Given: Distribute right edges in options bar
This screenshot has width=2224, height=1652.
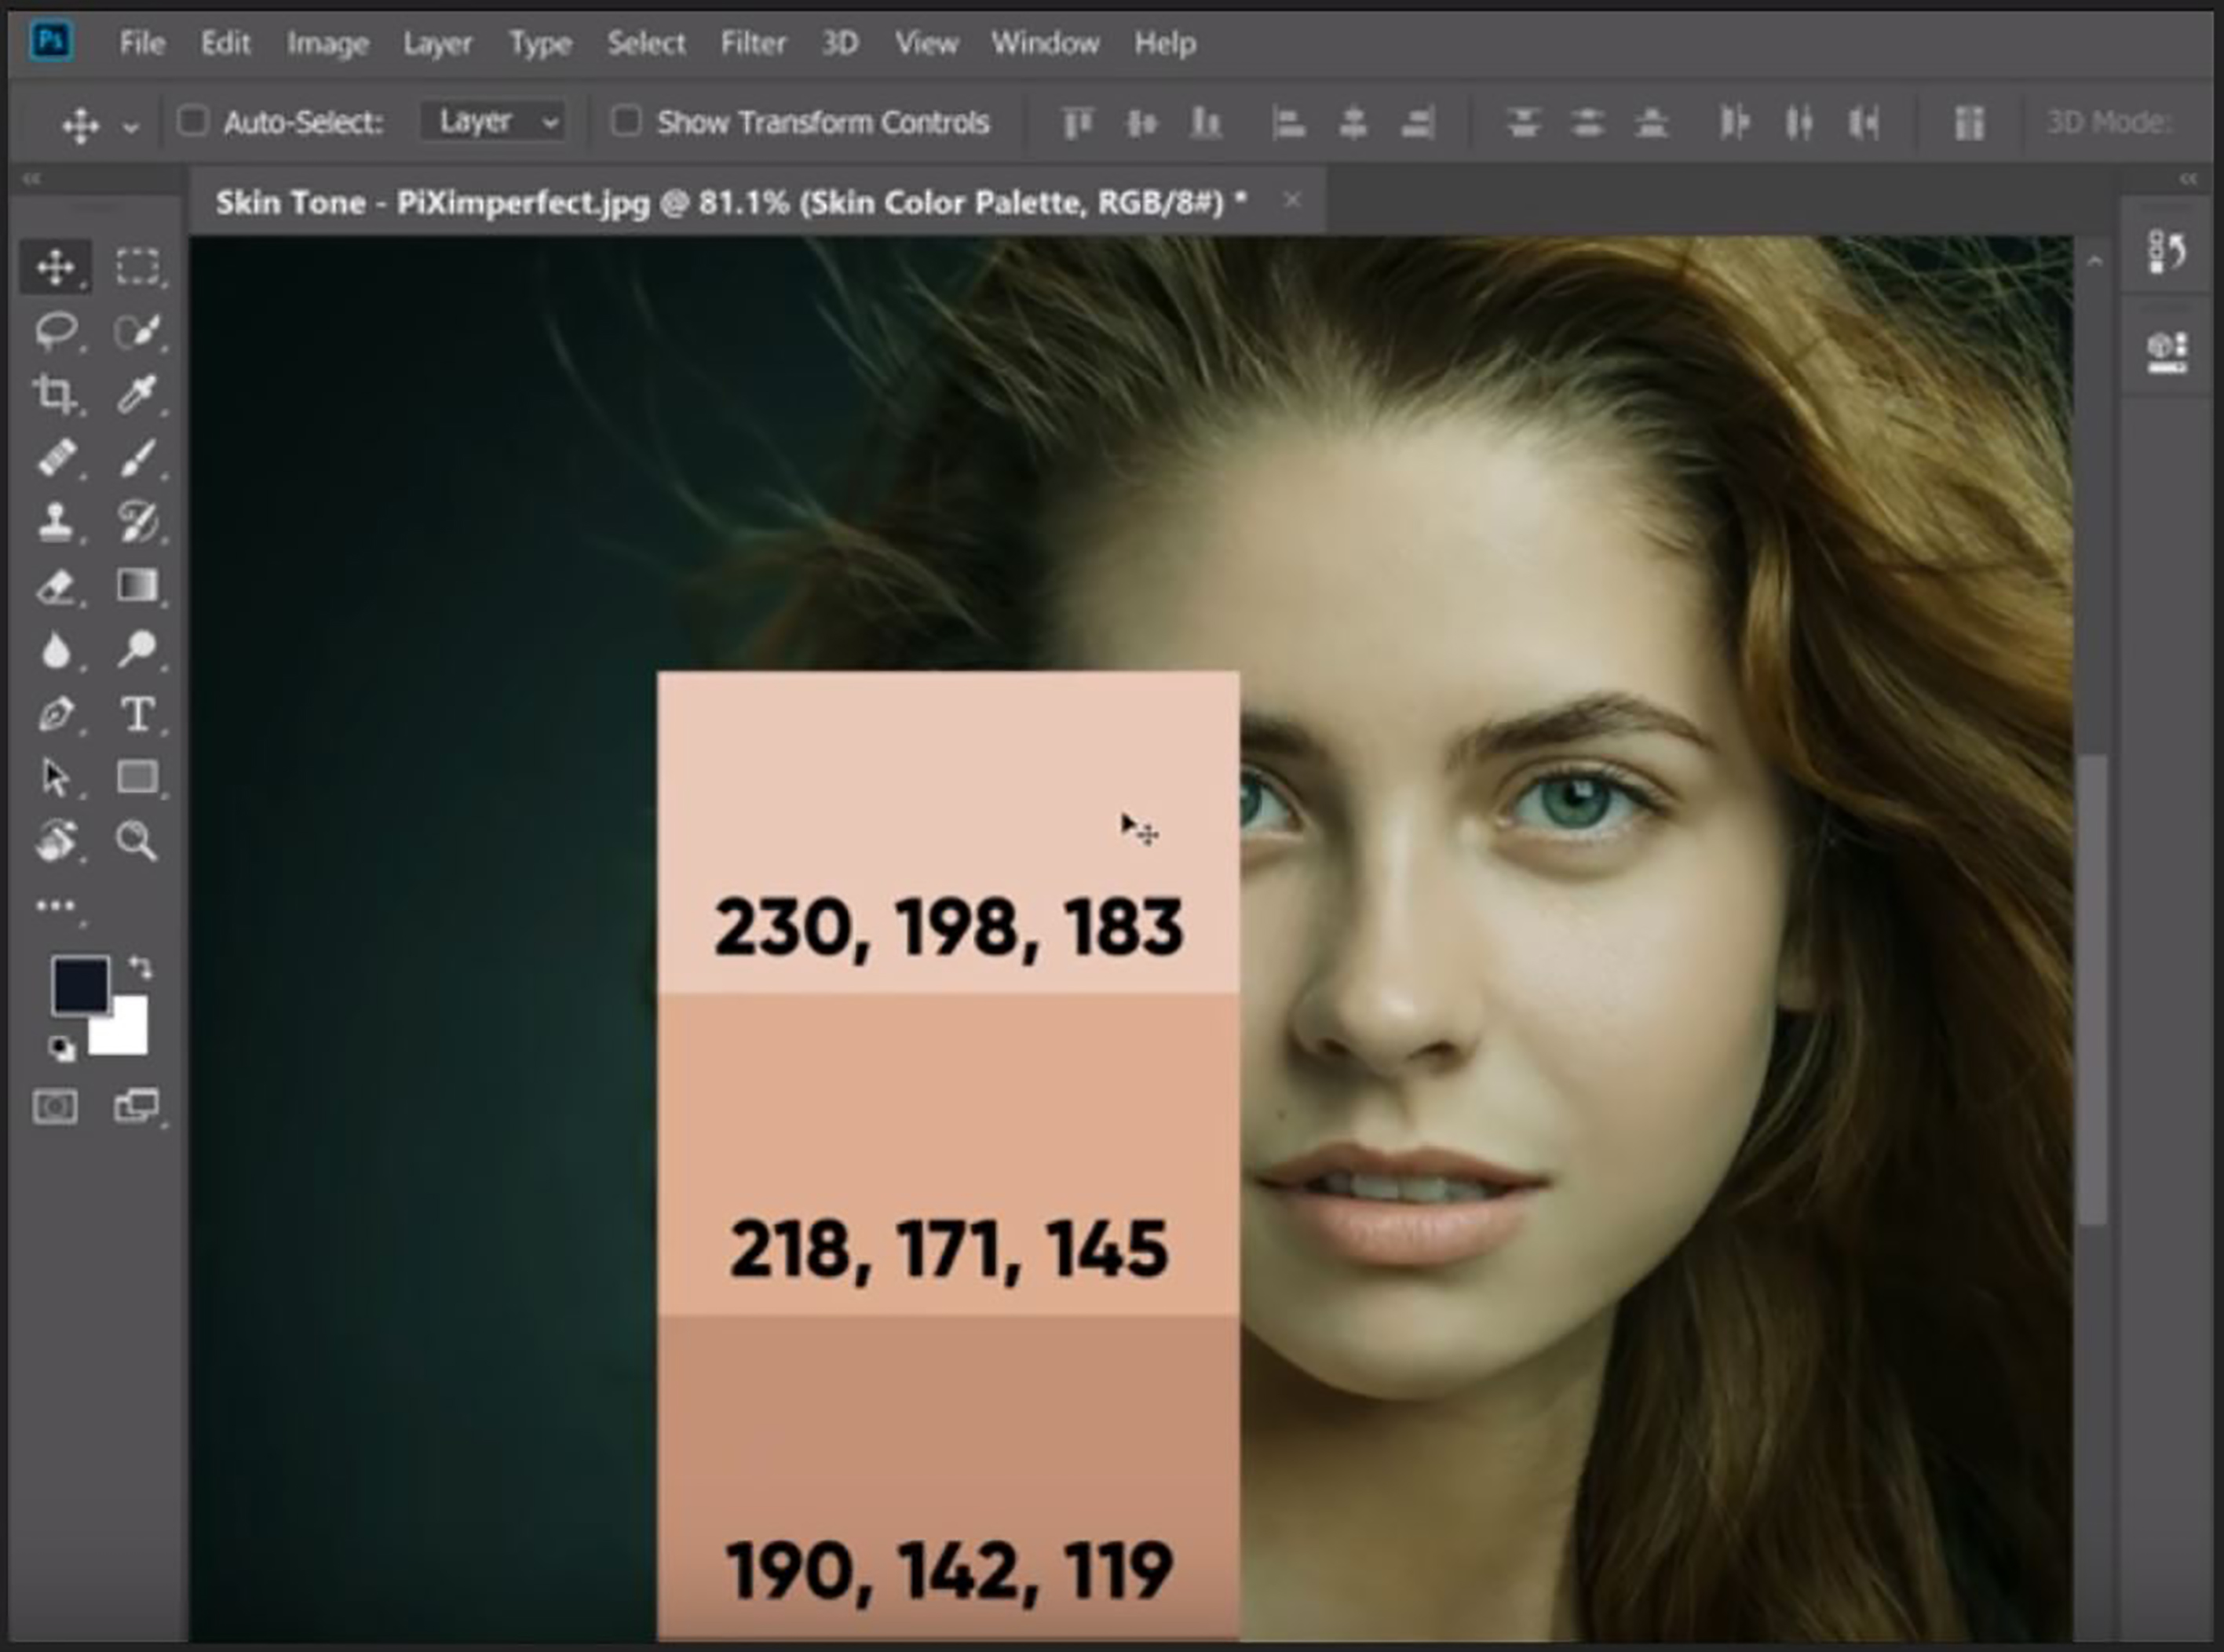Looking at the screenshot, I should tap(1863, 123).
